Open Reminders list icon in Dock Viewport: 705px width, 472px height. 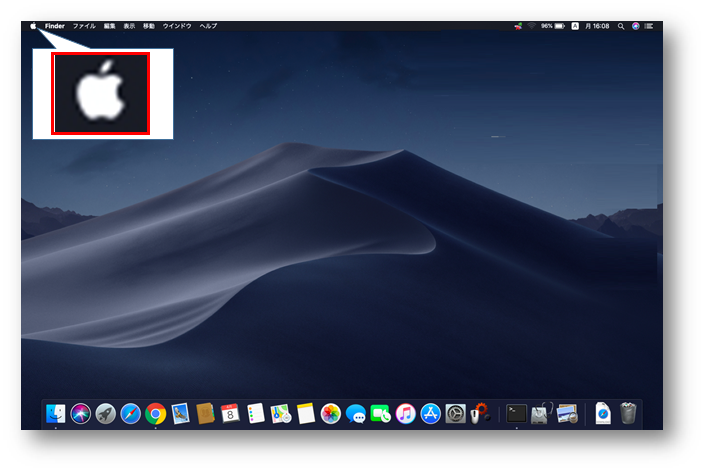[x=255, y=414]
